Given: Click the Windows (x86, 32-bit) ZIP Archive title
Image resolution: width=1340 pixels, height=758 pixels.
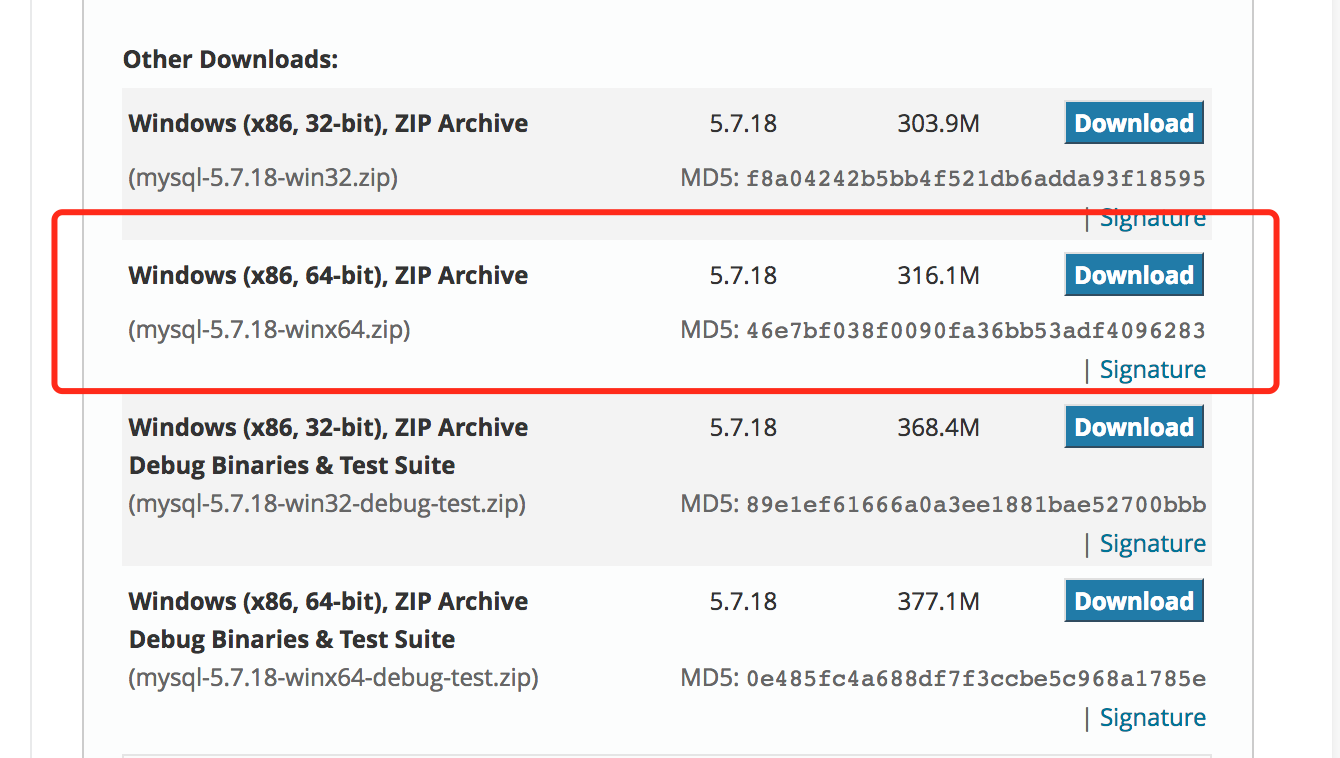Looking at the screenshot, I should click(x=328, y=122).
